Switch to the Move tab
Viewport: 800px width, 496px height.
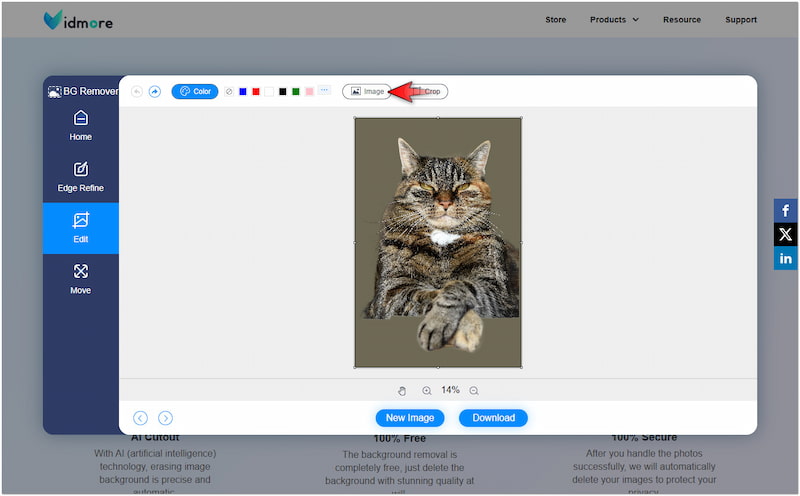coord(80,279)
